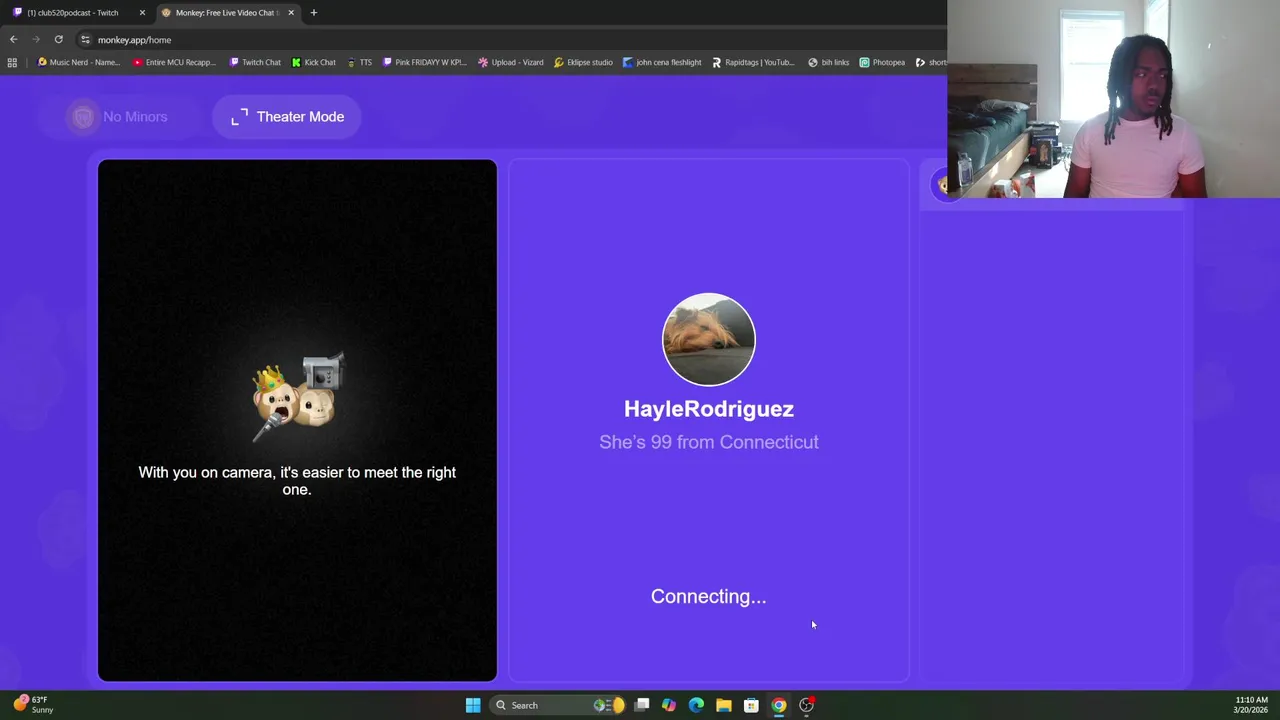Viewport: 1280px width, 720px height.
Task: Click the Connecting... status text
Action: 709,597
